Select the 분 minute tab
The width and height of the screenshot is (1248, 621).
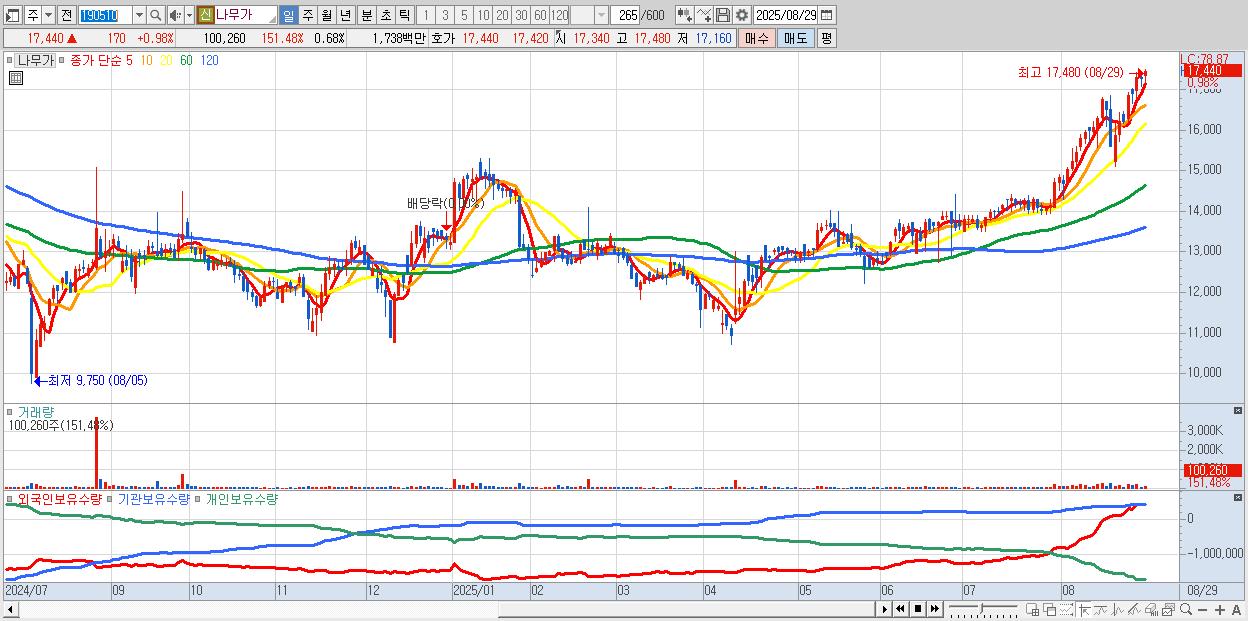click(366, 15)
